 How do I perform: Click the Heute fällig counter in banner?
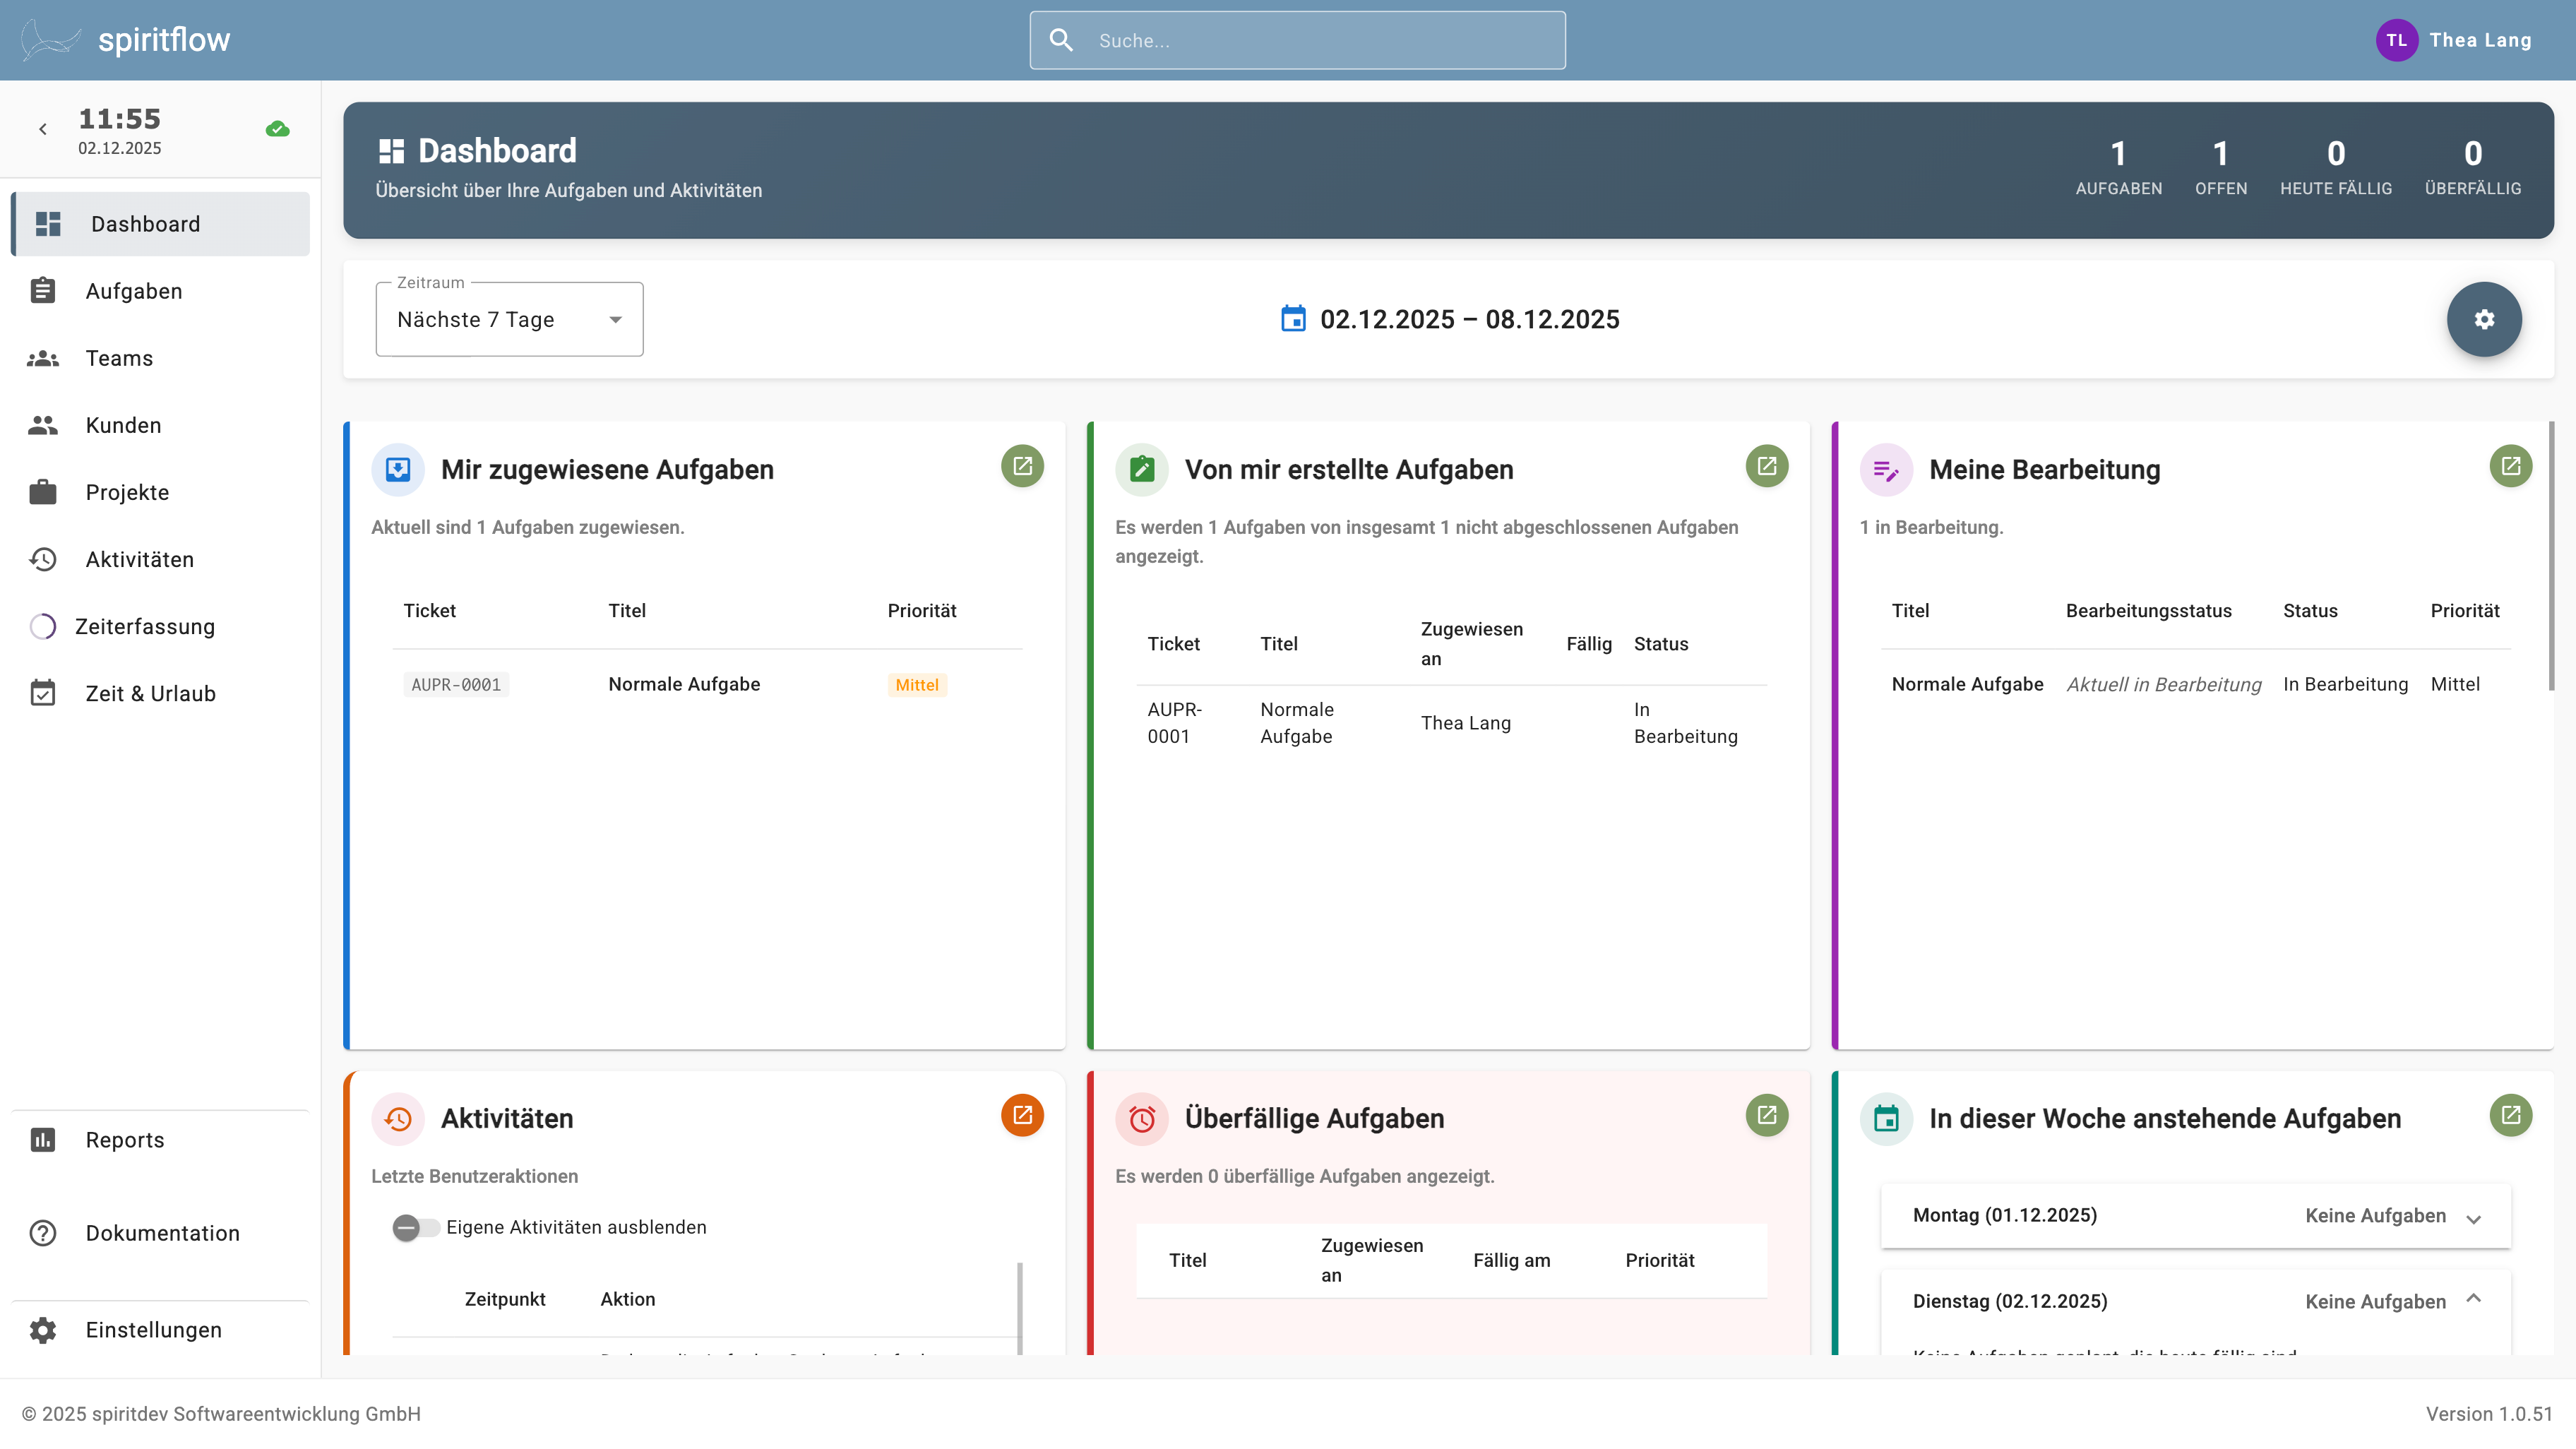coord(2335,167)
